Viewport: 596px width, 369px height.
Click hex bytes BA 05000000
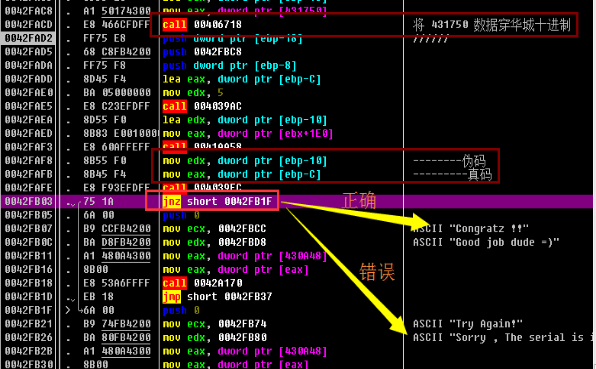pyautogui.click(x=116, y=93)
